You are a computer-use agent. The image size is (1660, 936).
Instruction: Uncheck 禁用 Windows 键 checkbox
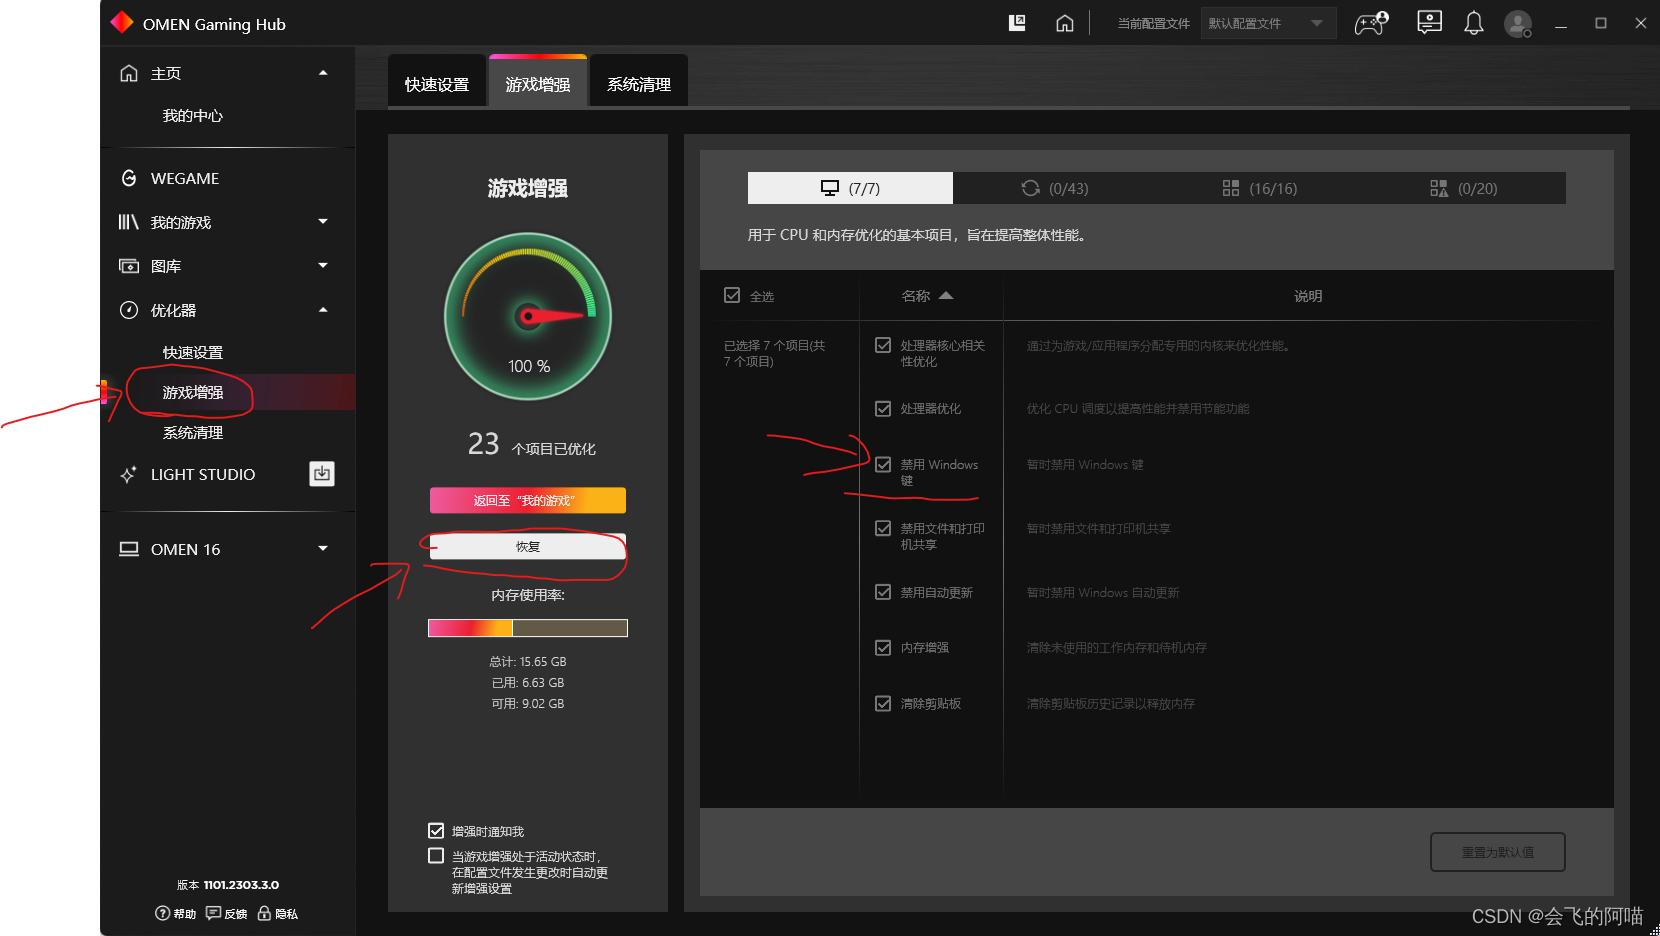(x=883, y=464)
